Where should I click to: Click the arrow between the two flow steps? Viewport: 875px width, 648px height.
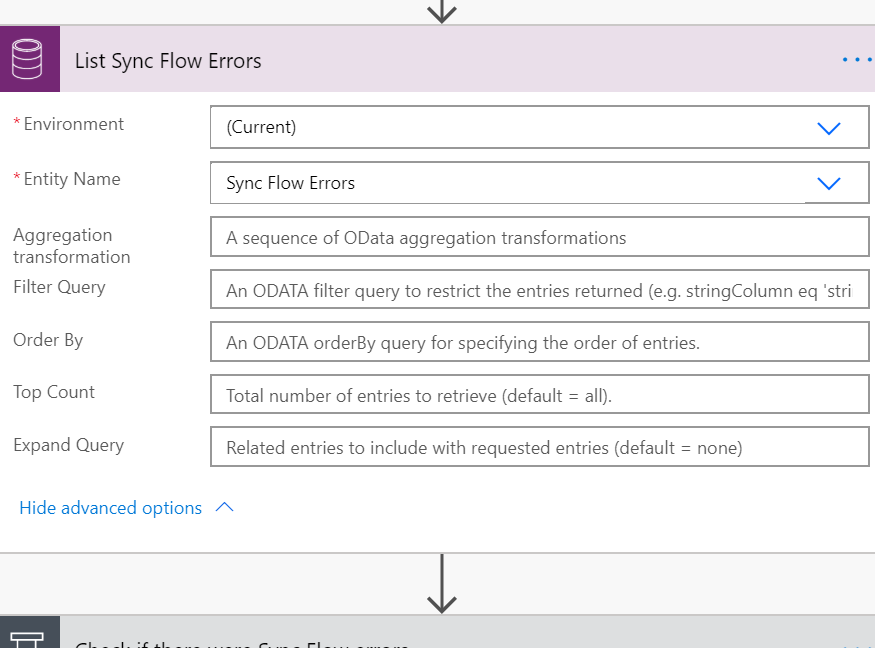pyautogui.click(x=441, y=593)
